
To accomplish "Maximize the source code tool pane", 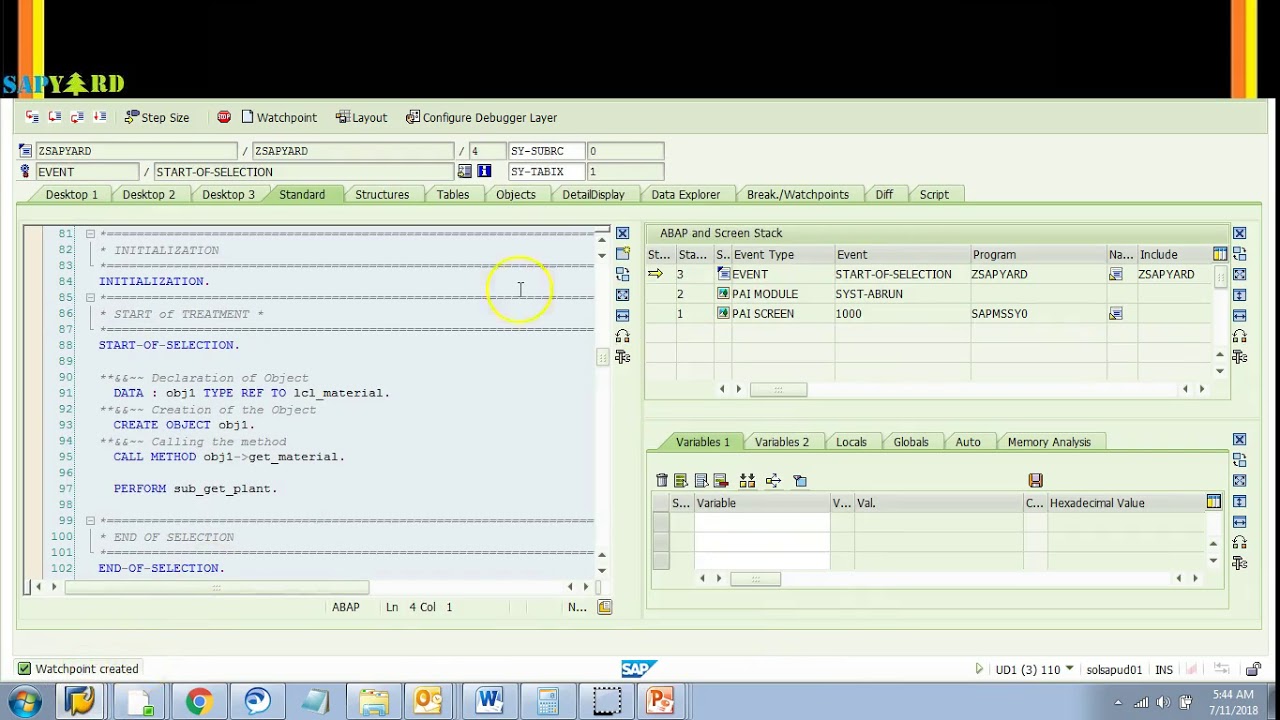I will coord(622,295).
